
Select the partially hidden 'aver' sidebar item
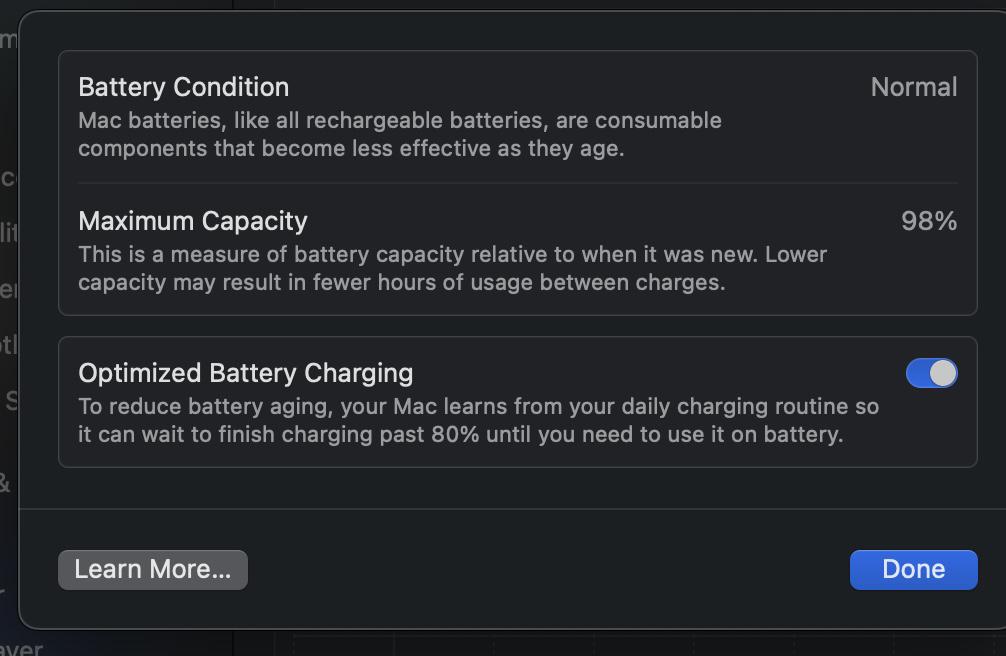pyautogui.click(x=22, y=648)
